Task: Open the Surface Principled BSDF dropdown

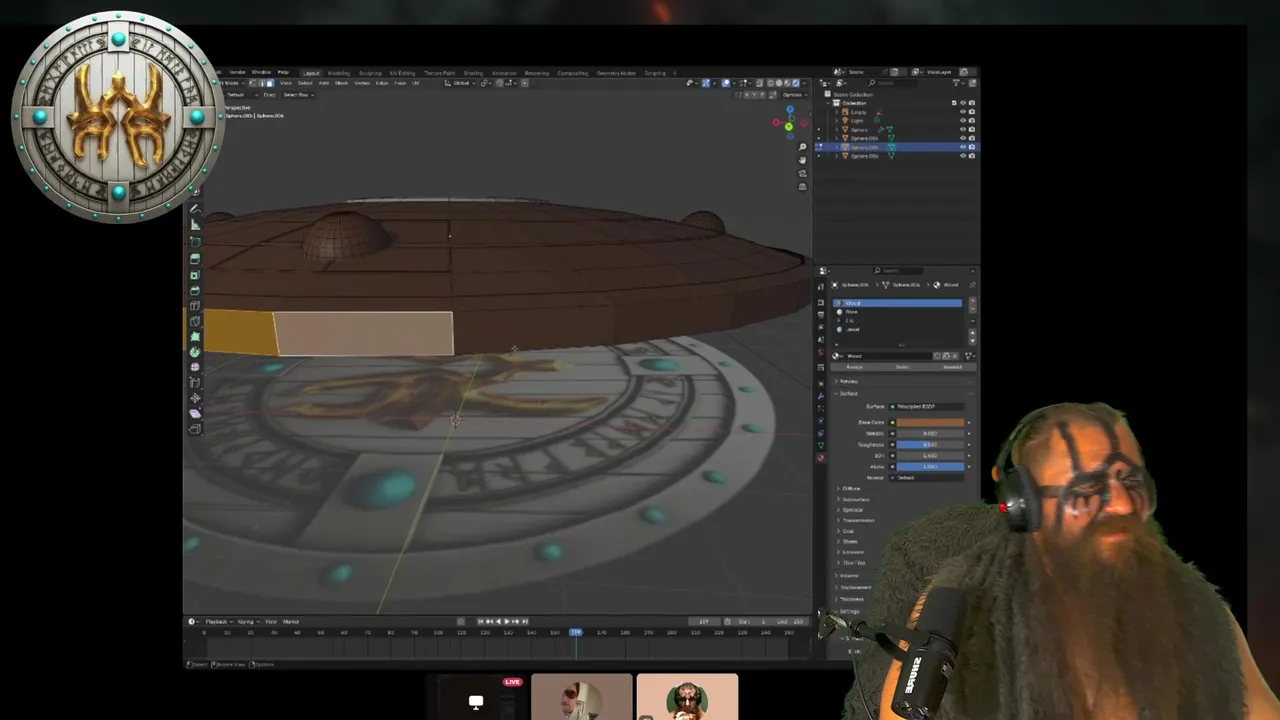Action: [x=926, y=406]
